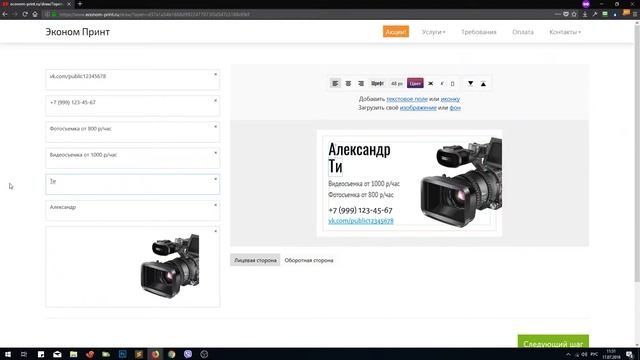The image size is (640, 360).
Task: Expand the Контакты dropdown menu
Action: pyautogui.click(x=565, y=32)
